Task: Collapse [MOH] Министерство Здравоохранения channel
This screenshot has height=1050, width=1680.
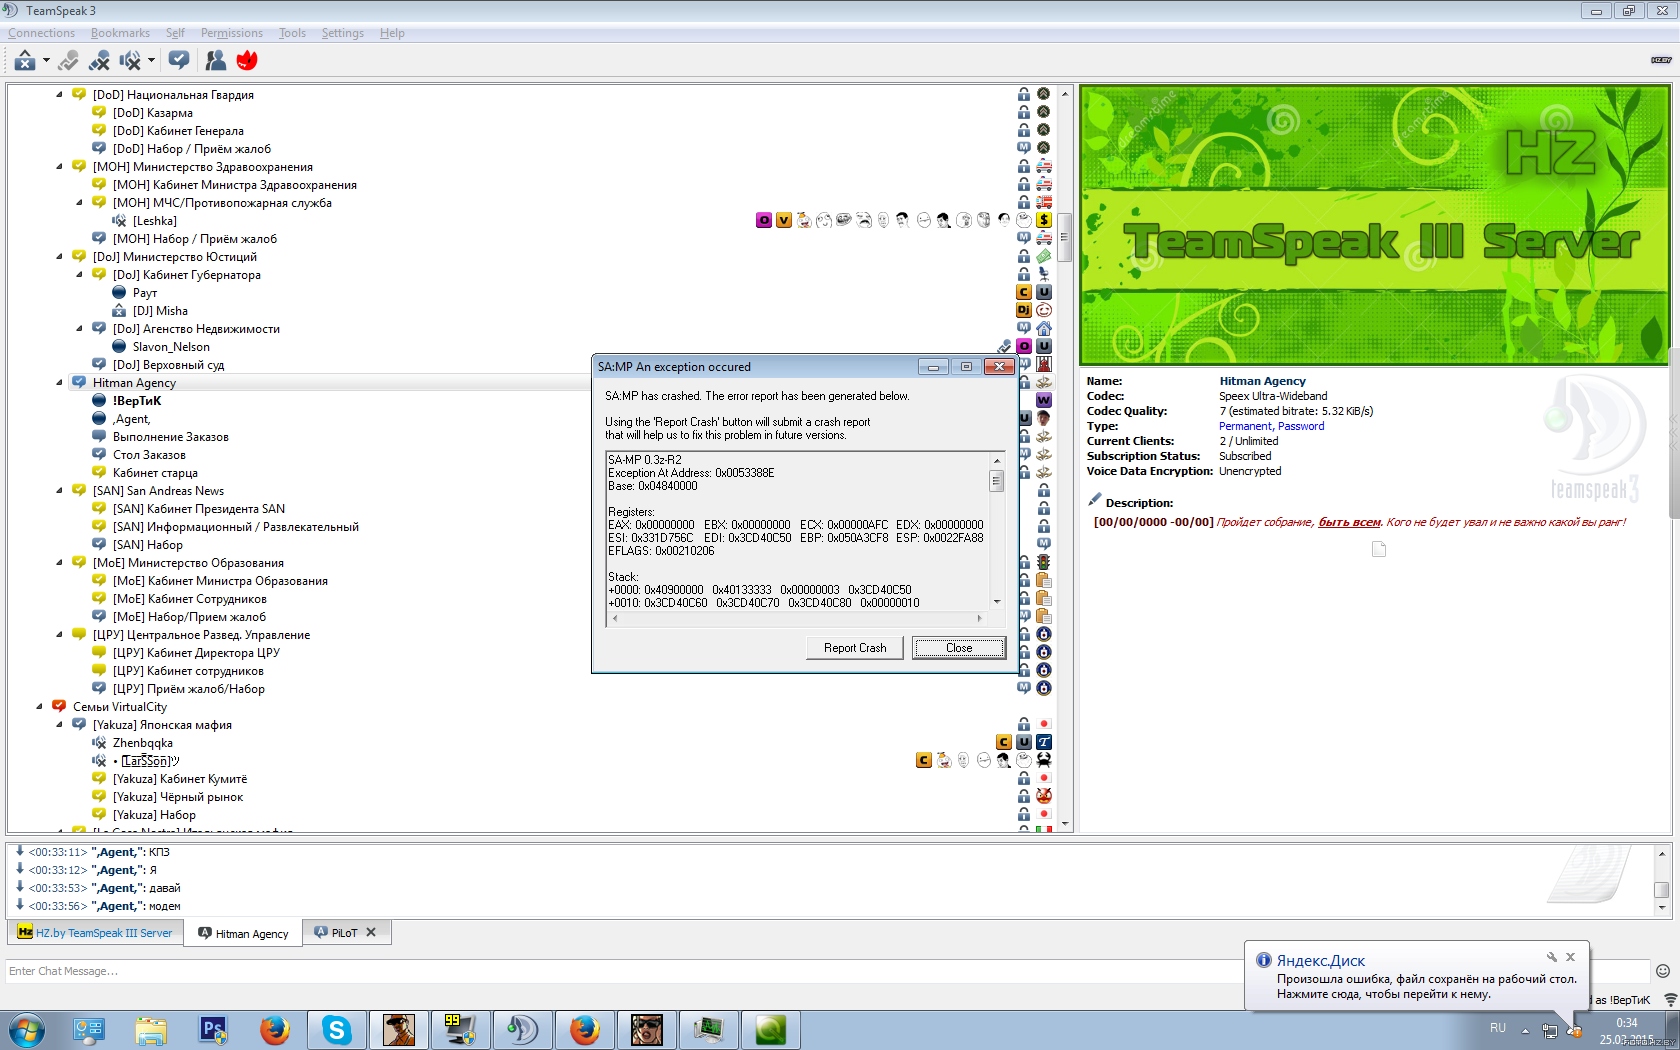Action: [59, 167]
